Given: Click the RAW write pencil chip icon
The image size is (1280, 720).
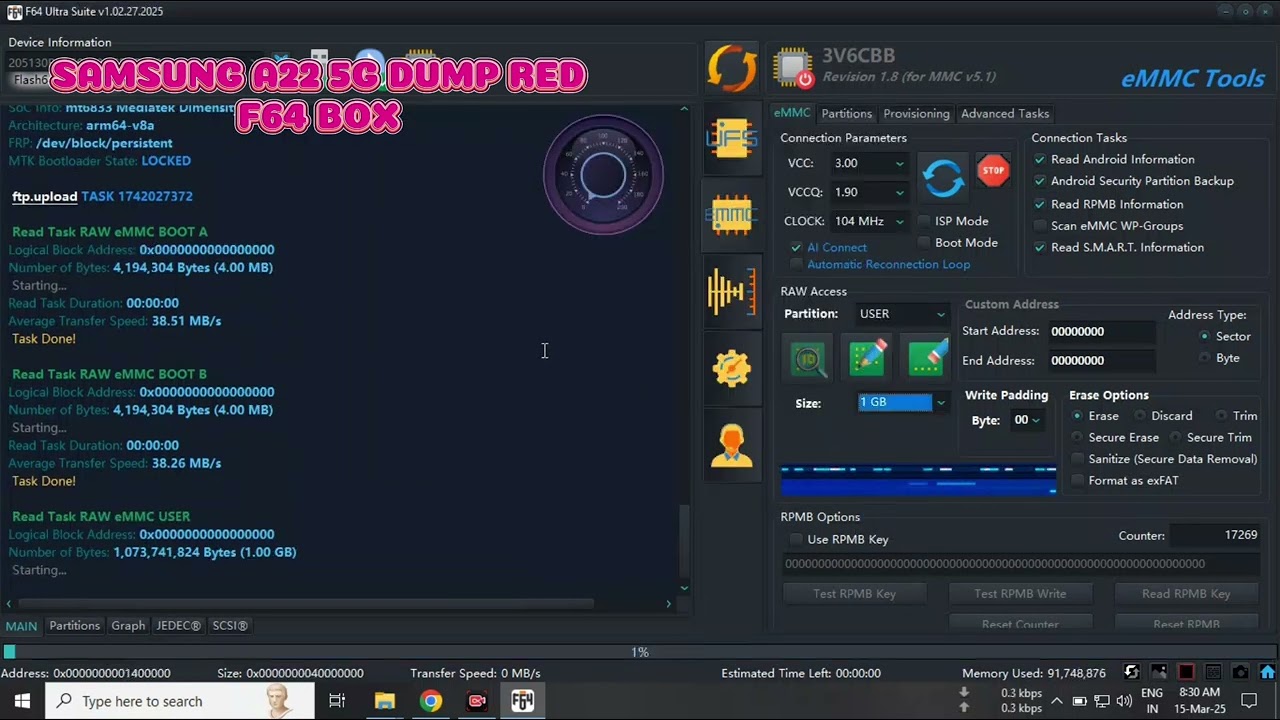Looking at the screenshot, I should [x=867, y=359].
